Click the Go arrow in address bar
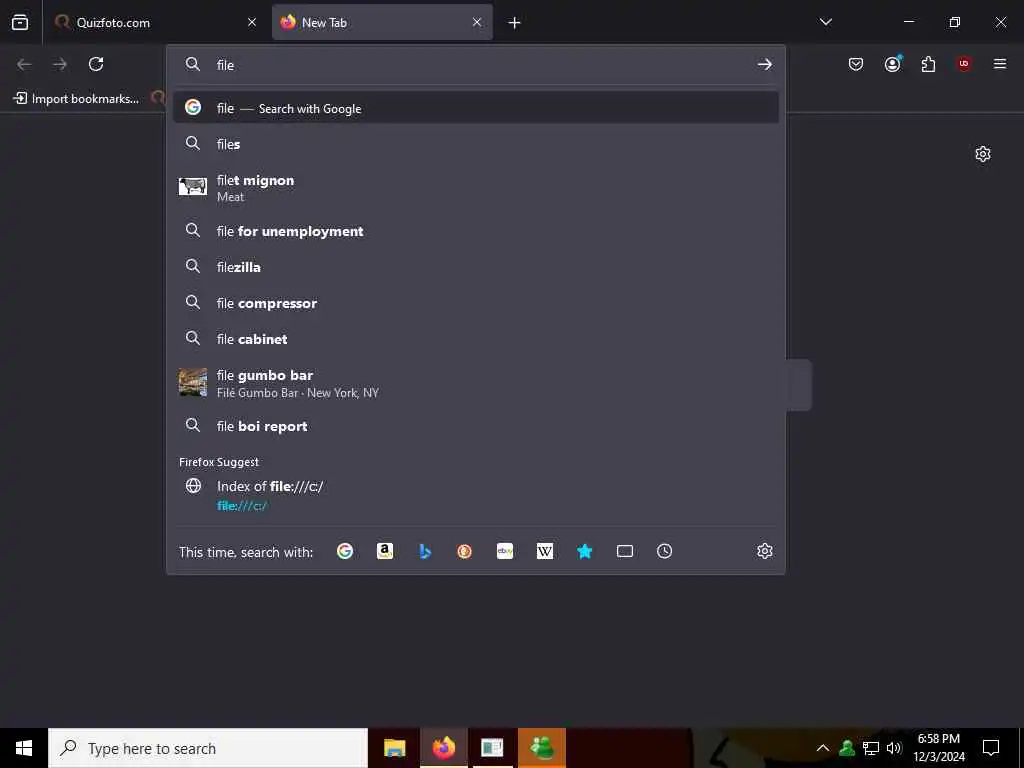 [x=765, y=65]
